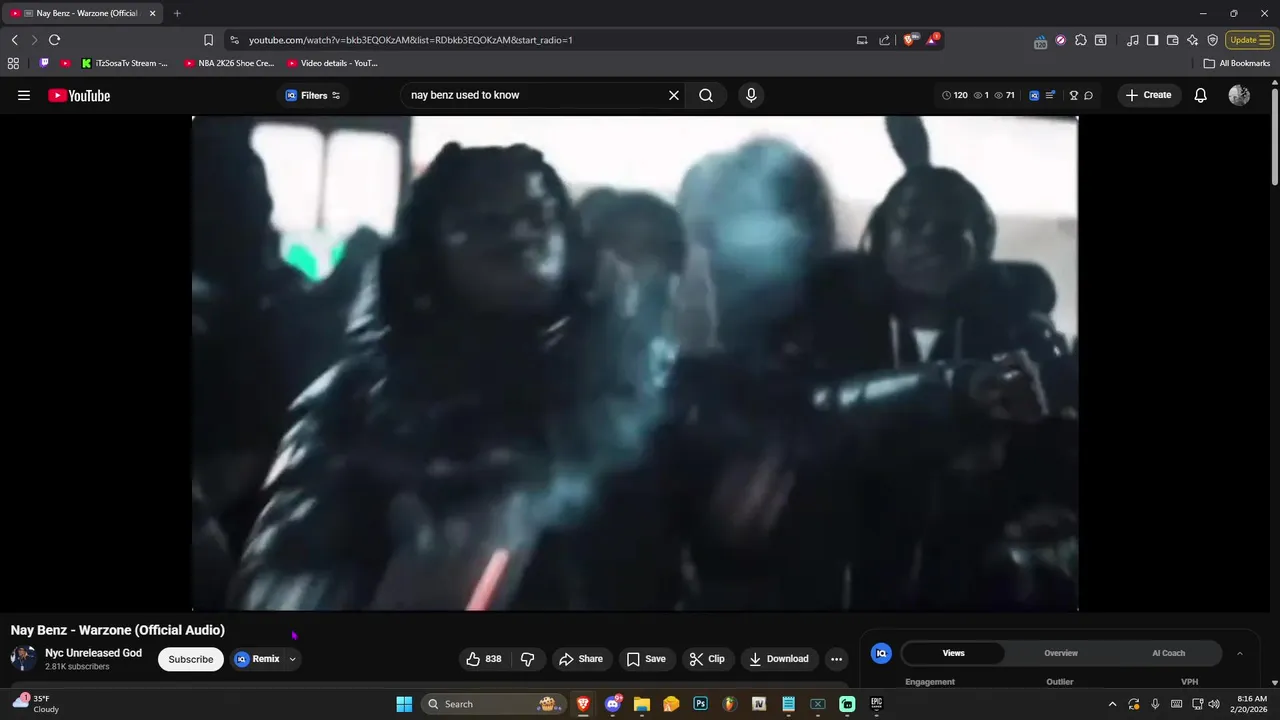
Task: Open Nyc Unreleased God channel link
Action: coord(93,653)
